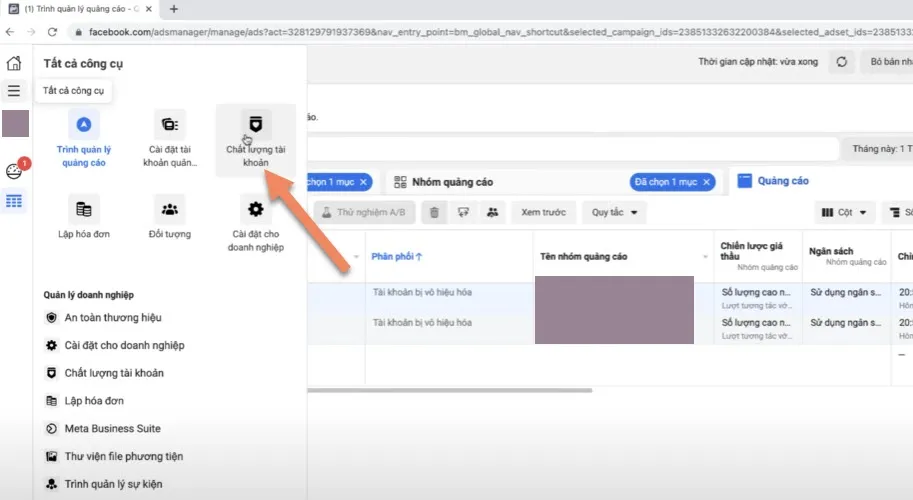The height and width of the screenshot is (500, 913).
Task: Expand the Cột columns dropdown
Action: click(844, 212)
